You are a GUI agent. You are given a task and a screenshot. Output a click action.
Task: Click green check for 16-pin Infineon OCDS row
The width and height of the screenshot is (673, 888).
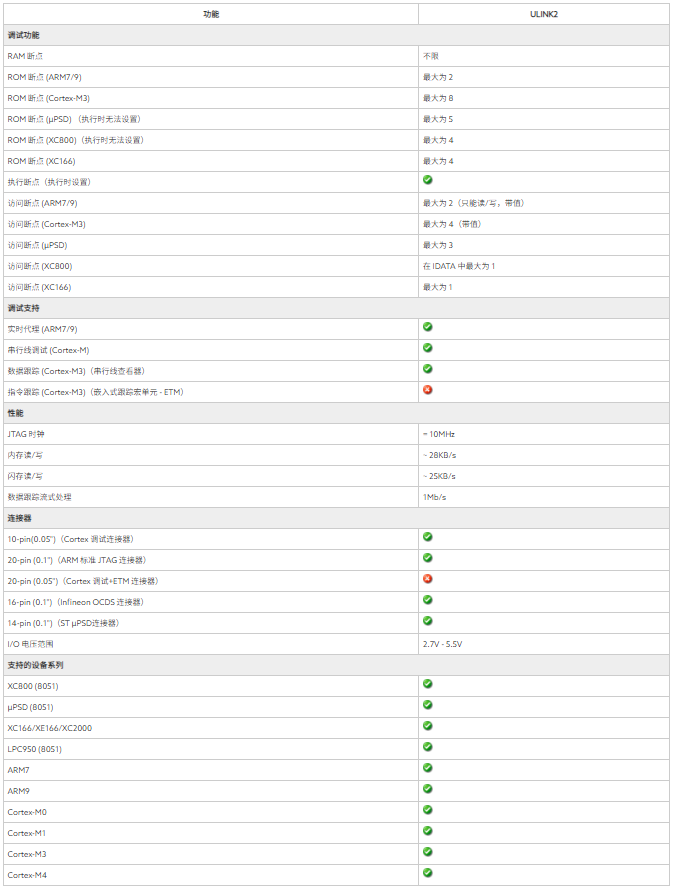coord(428,600)
